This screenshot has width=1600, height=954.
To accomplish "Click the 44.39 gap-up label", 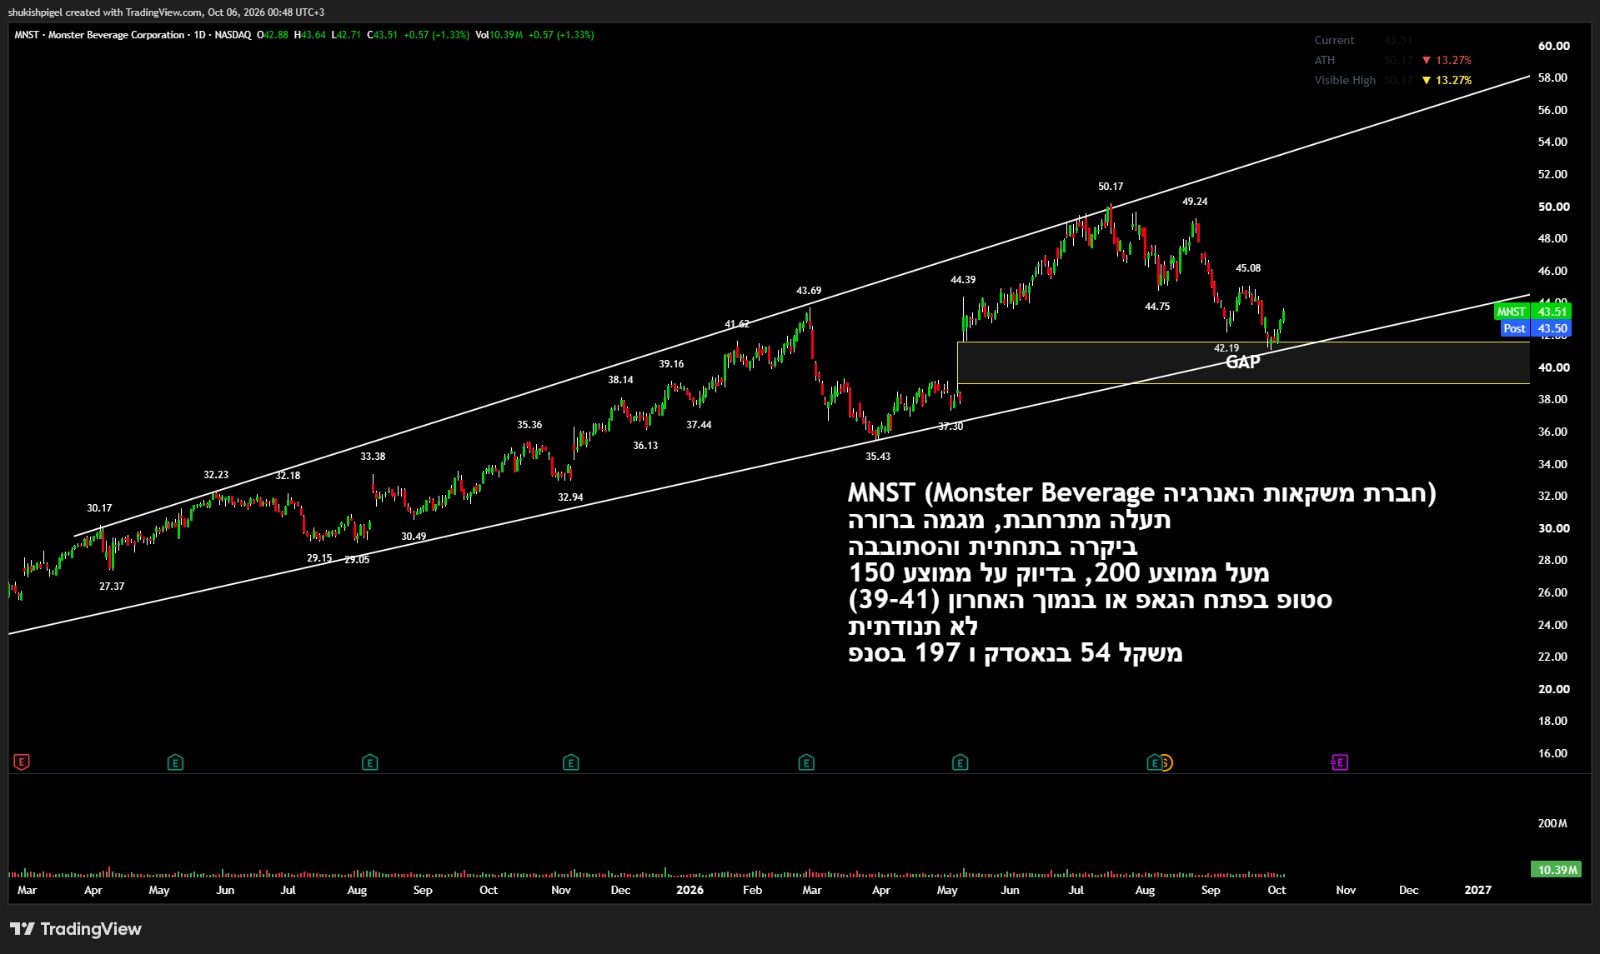I will [x=963, y=280].
